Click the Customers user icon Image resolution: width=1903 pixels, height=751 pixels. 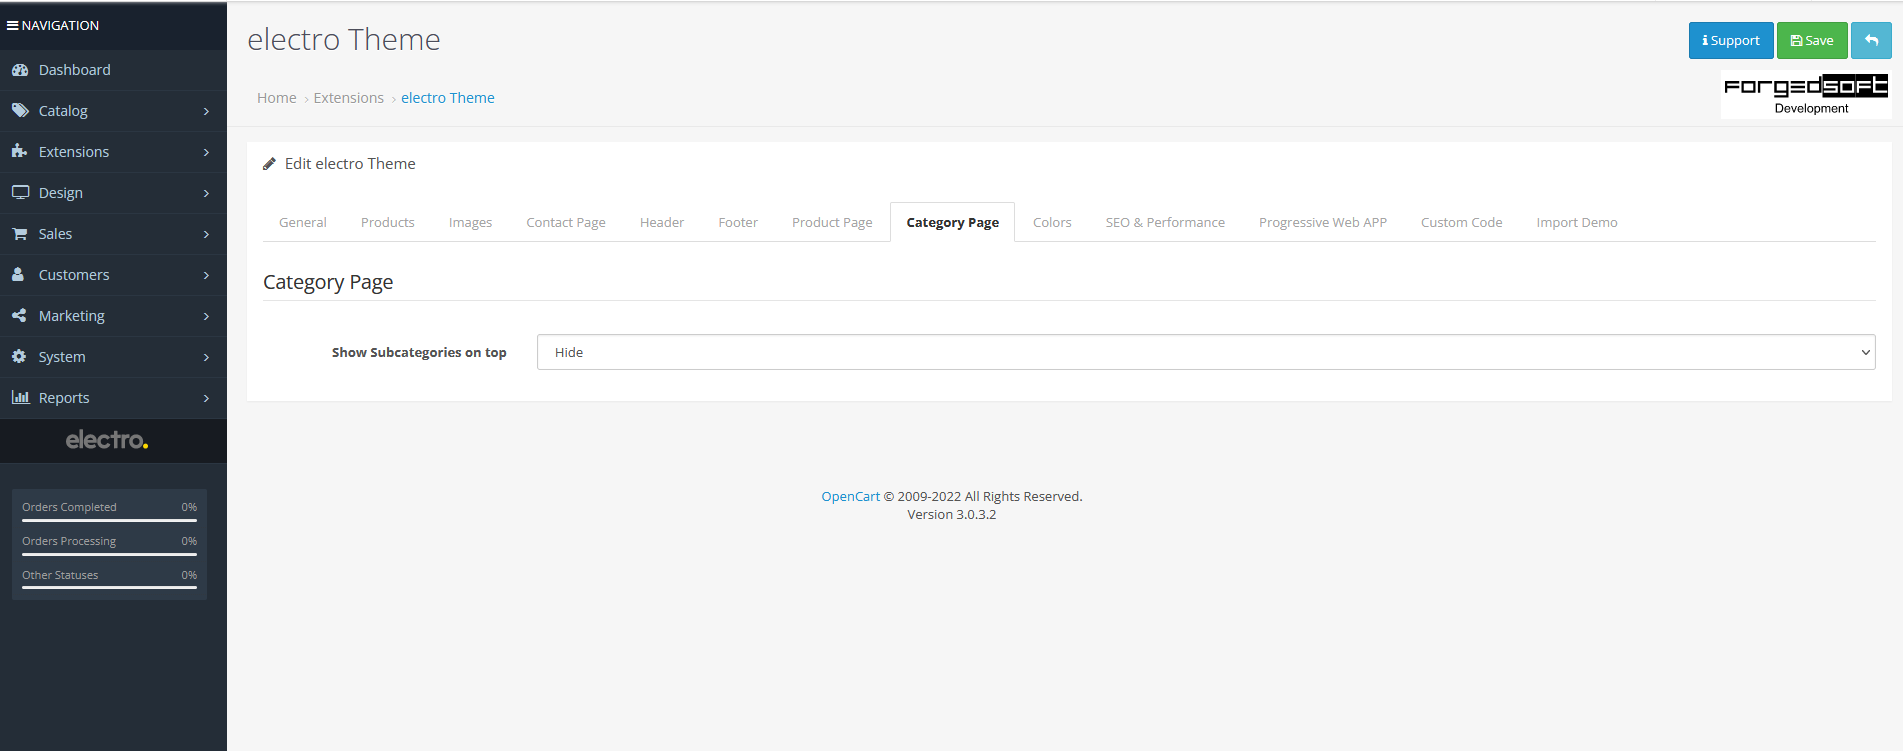tap(18, 274)
